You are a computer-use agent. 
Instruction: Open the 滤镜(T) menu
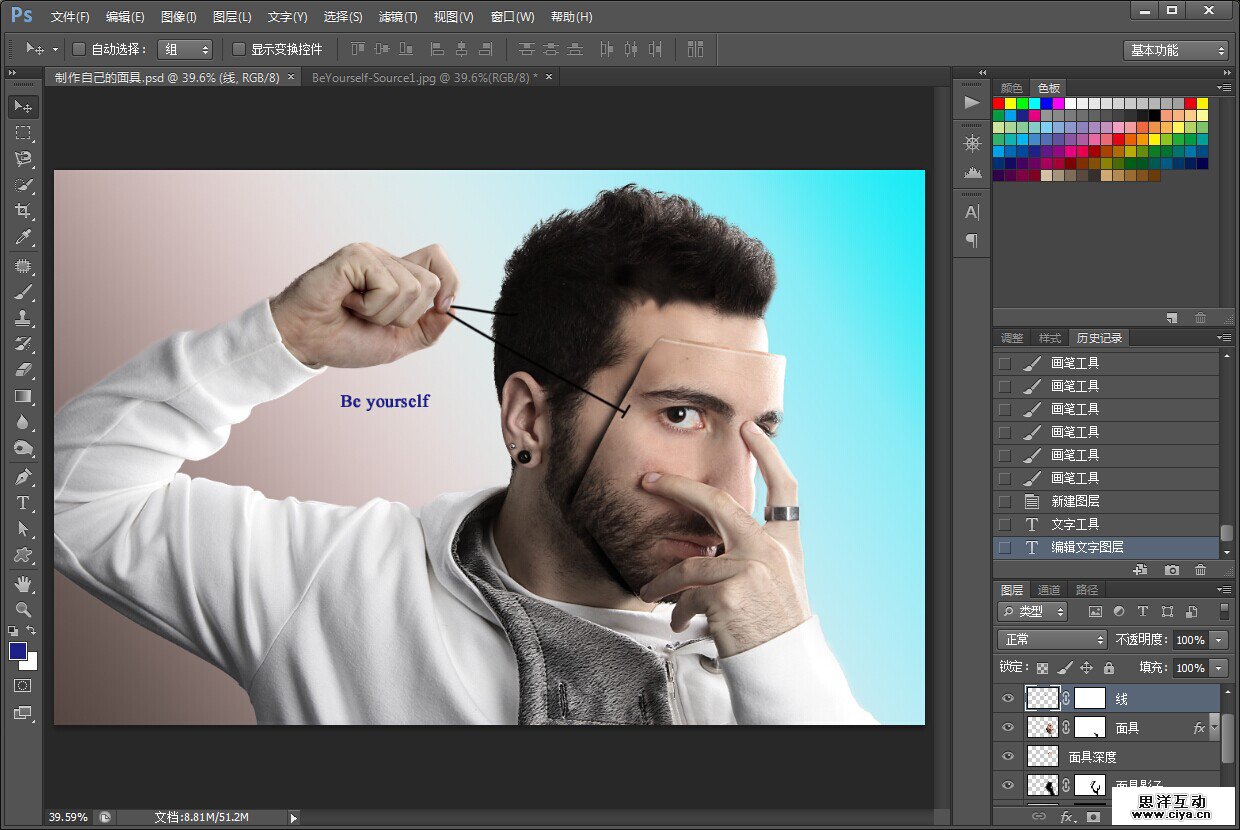pos(398,17)
